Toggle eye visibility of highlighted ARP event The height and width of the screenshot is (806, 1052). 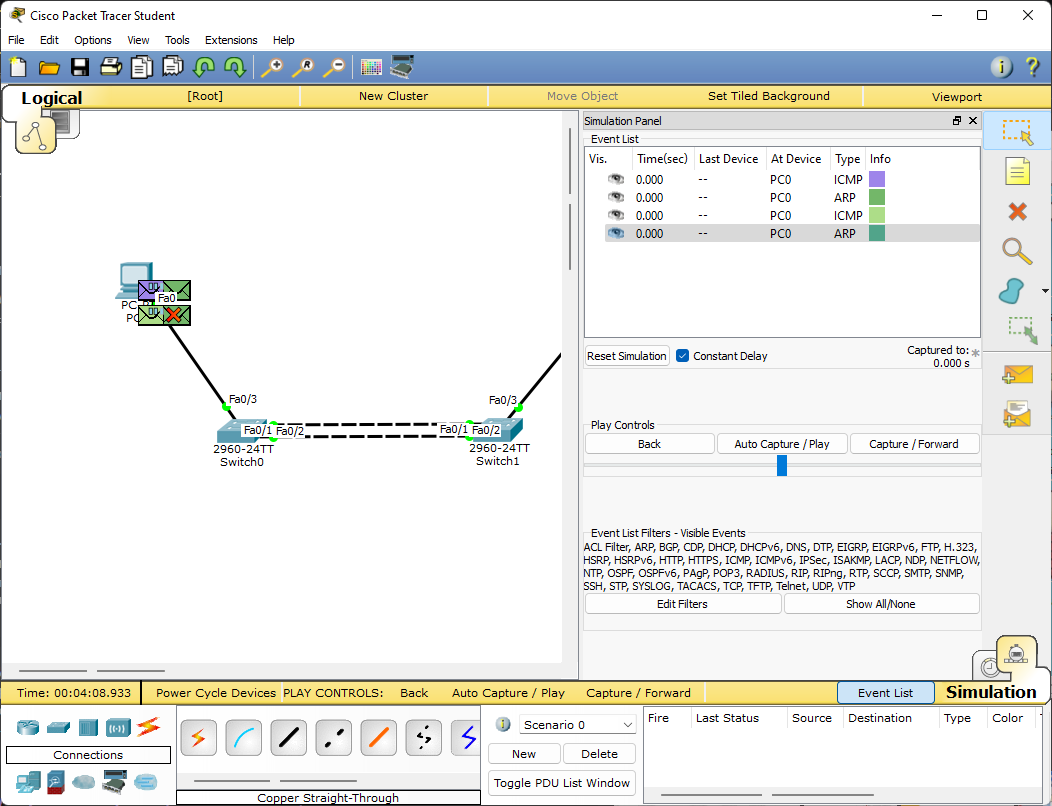coord(615,234)
